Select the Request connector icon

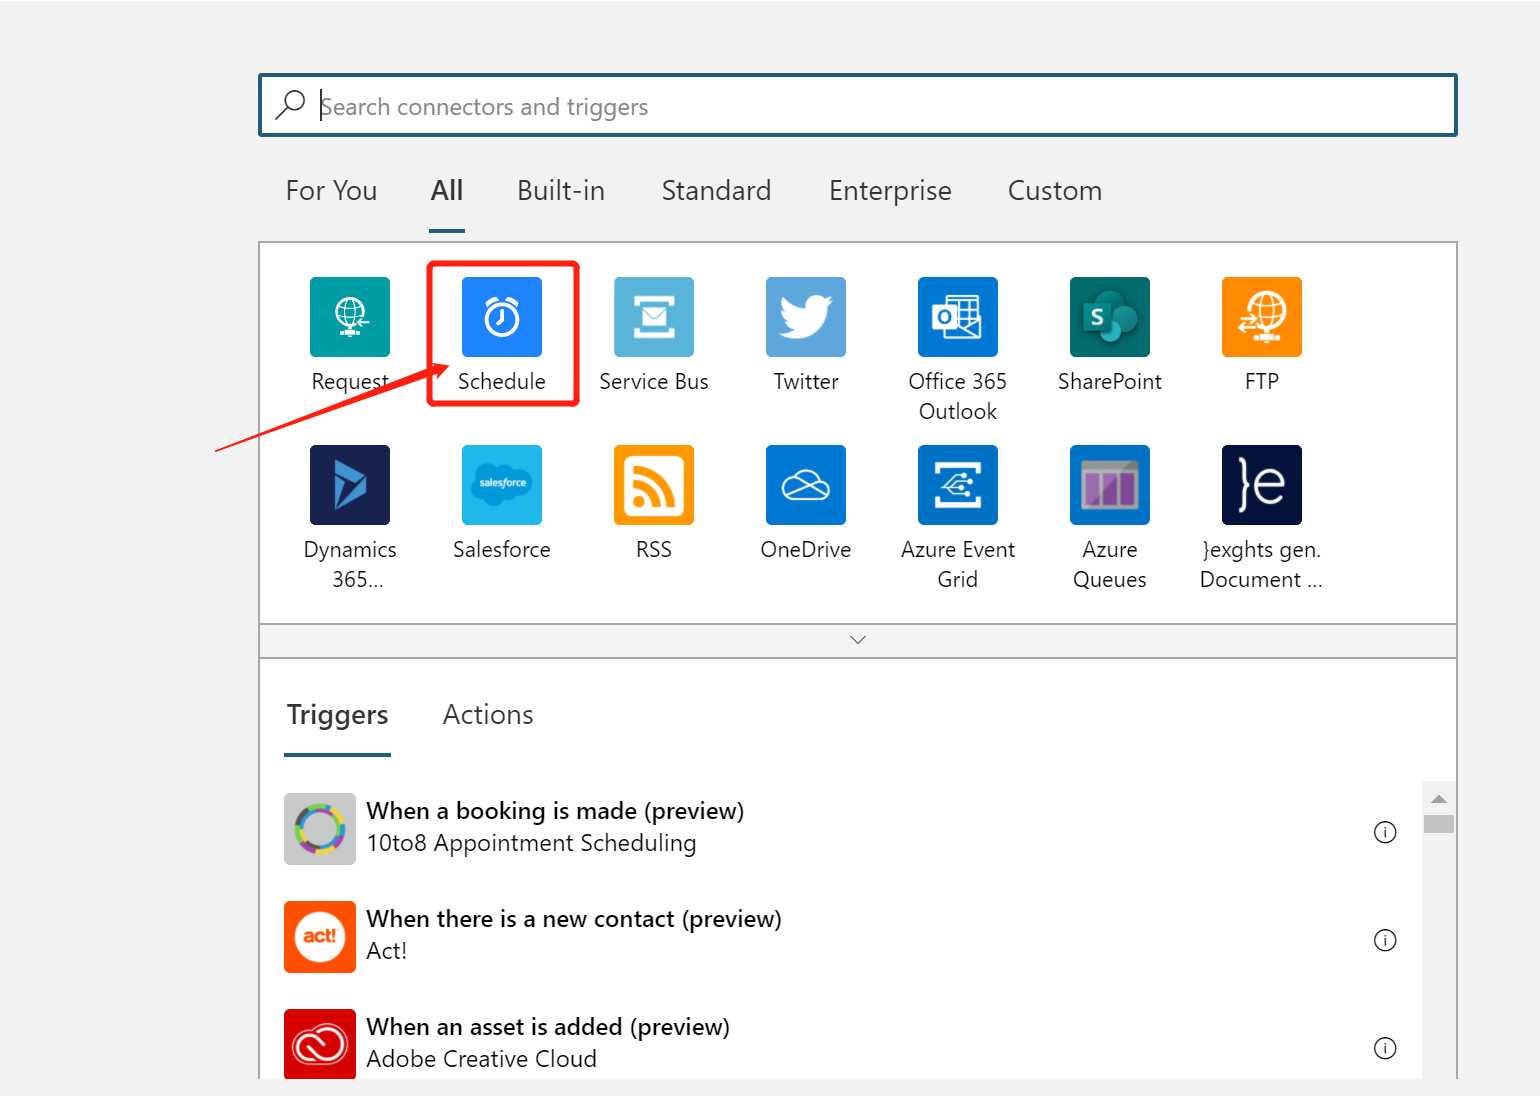(x=350, y=317)
